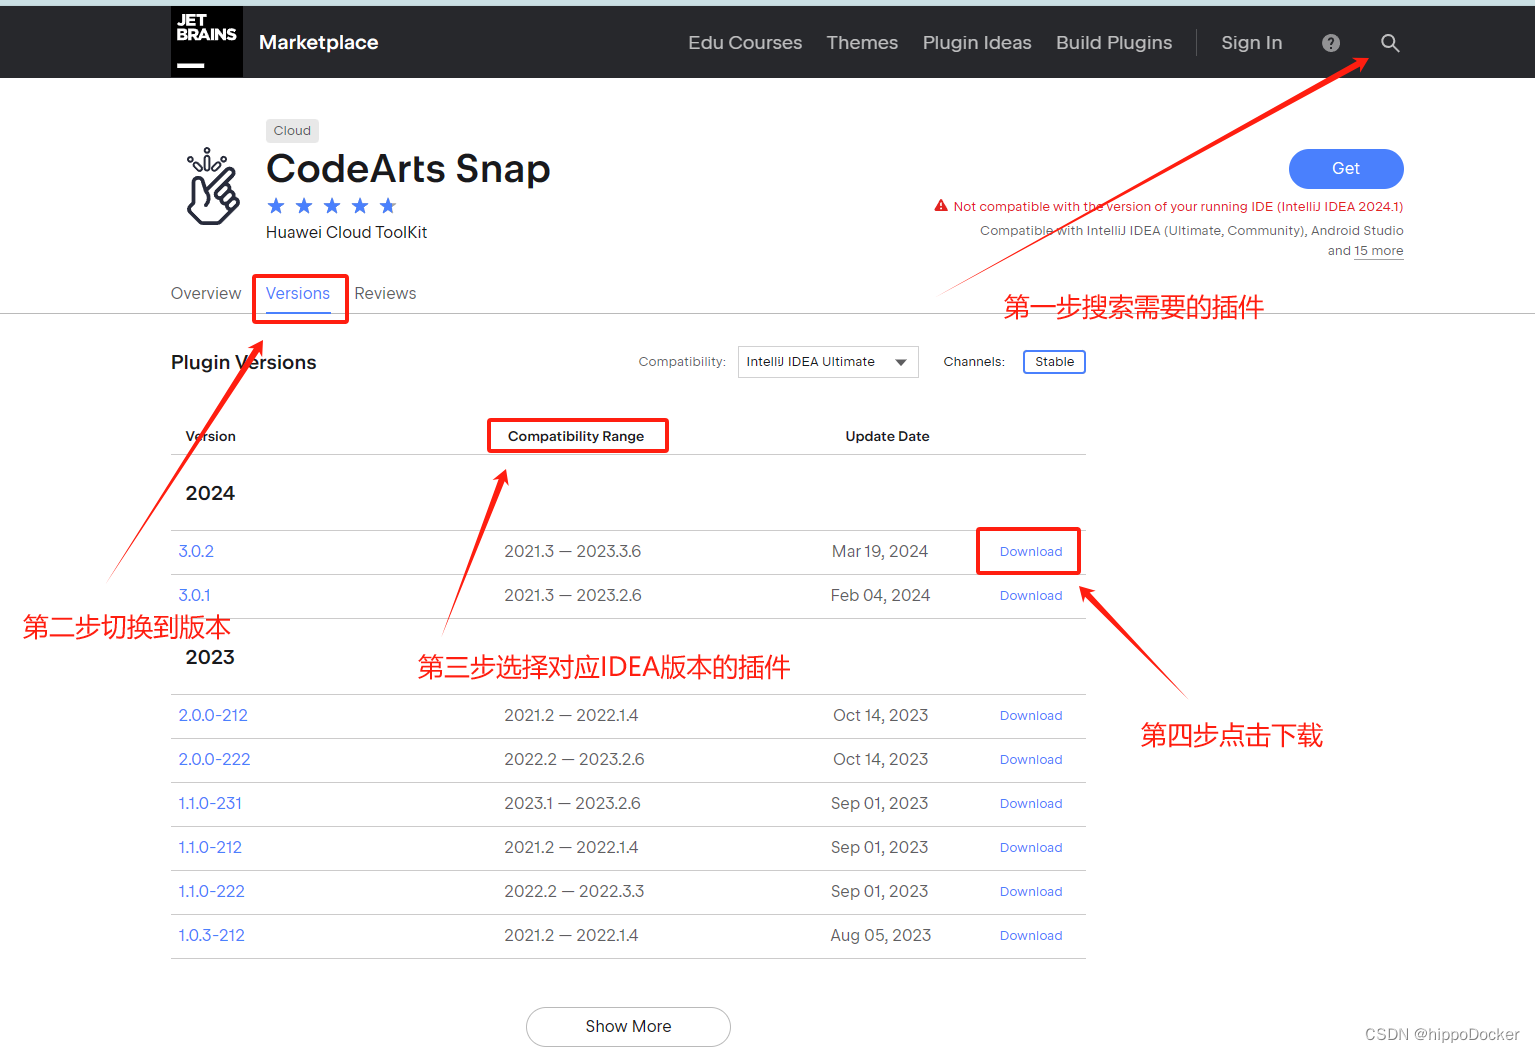Click the '2023.1 — 2023.2.6' range cell

[572, 803]
